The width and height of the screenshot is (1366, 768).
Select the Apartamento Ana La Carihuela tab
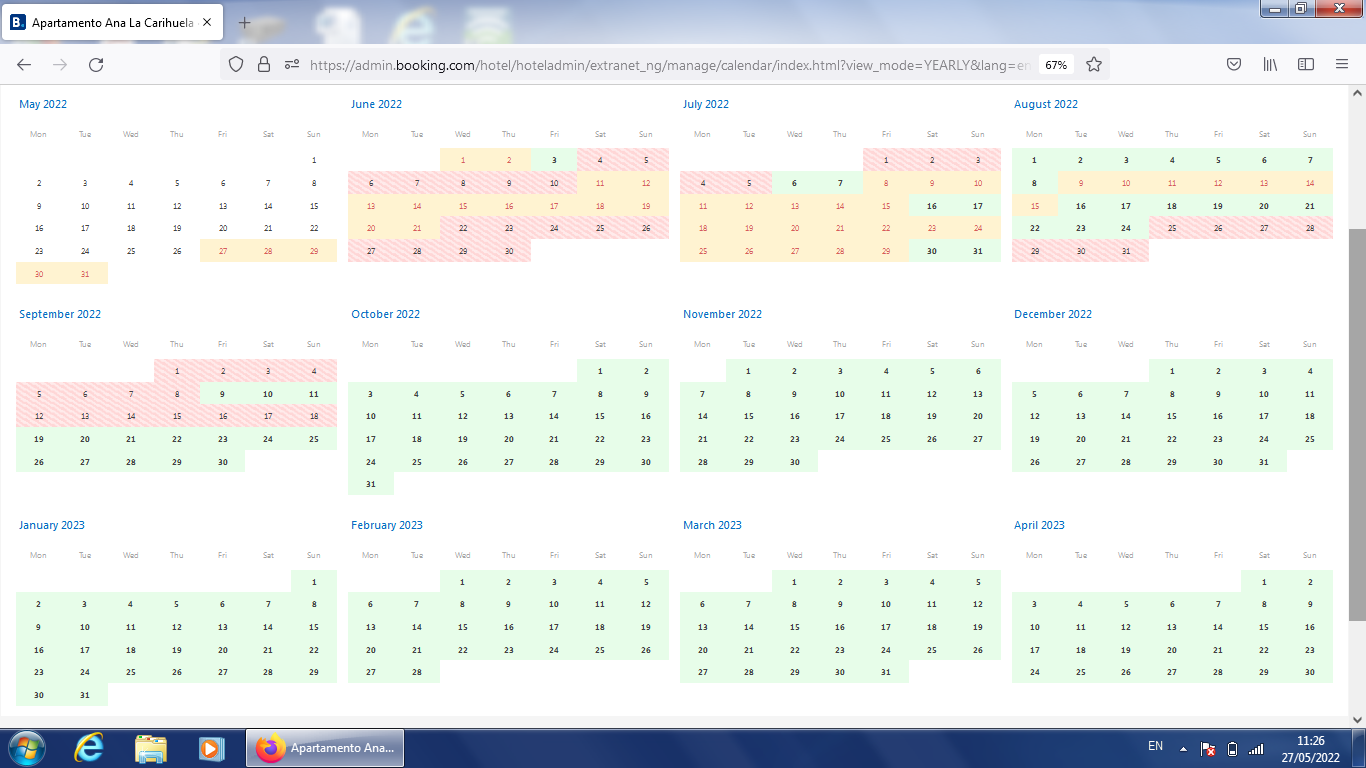click(x=110, y=22)
